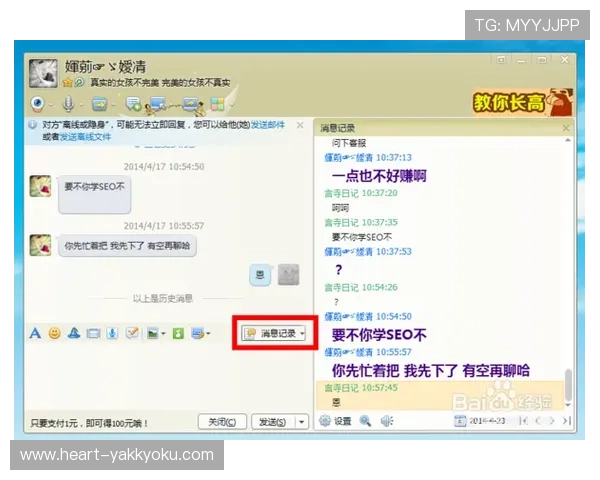The height and width of the screenshot is (480, 600).
Task: Click the message record scrollbar down arrow
Action: tap(568, 405)
